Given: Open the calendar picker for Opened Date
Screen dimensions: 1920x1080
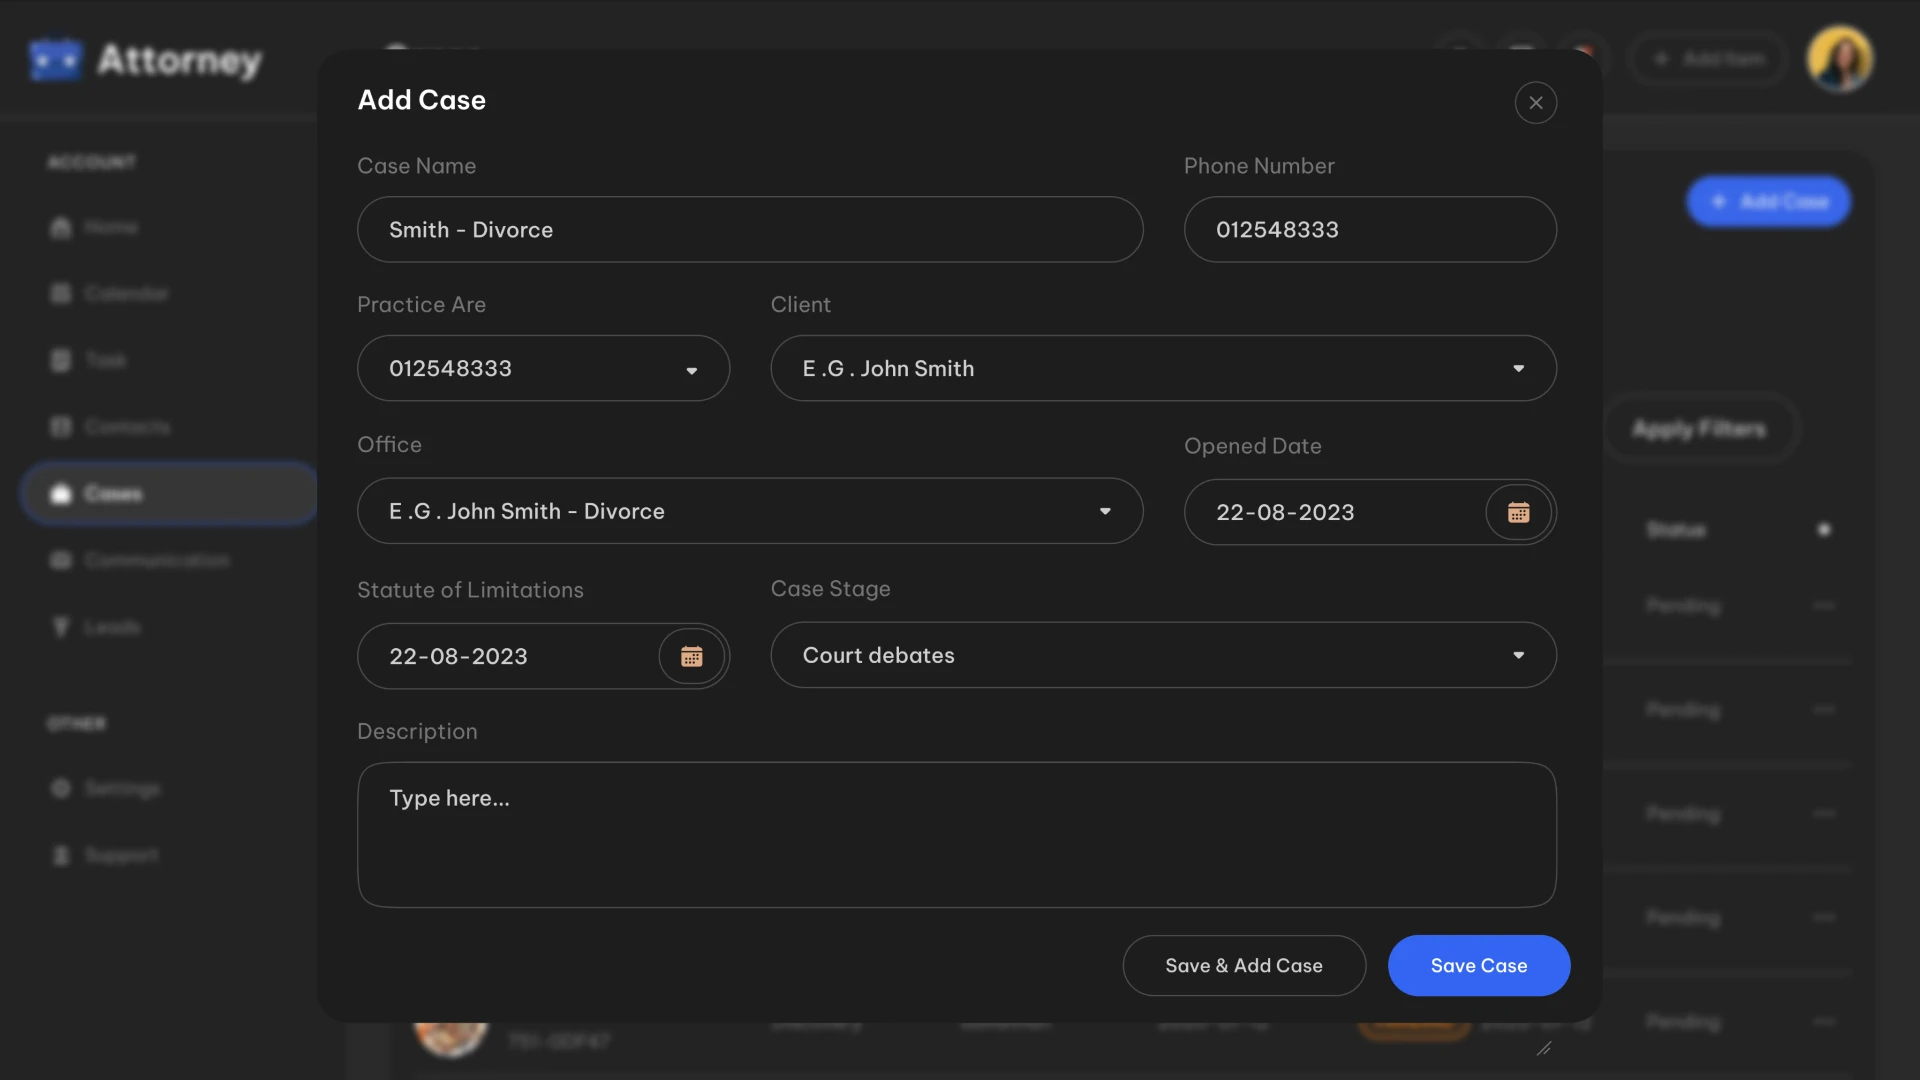Looking at the screenshot, I should [1518, 512].
